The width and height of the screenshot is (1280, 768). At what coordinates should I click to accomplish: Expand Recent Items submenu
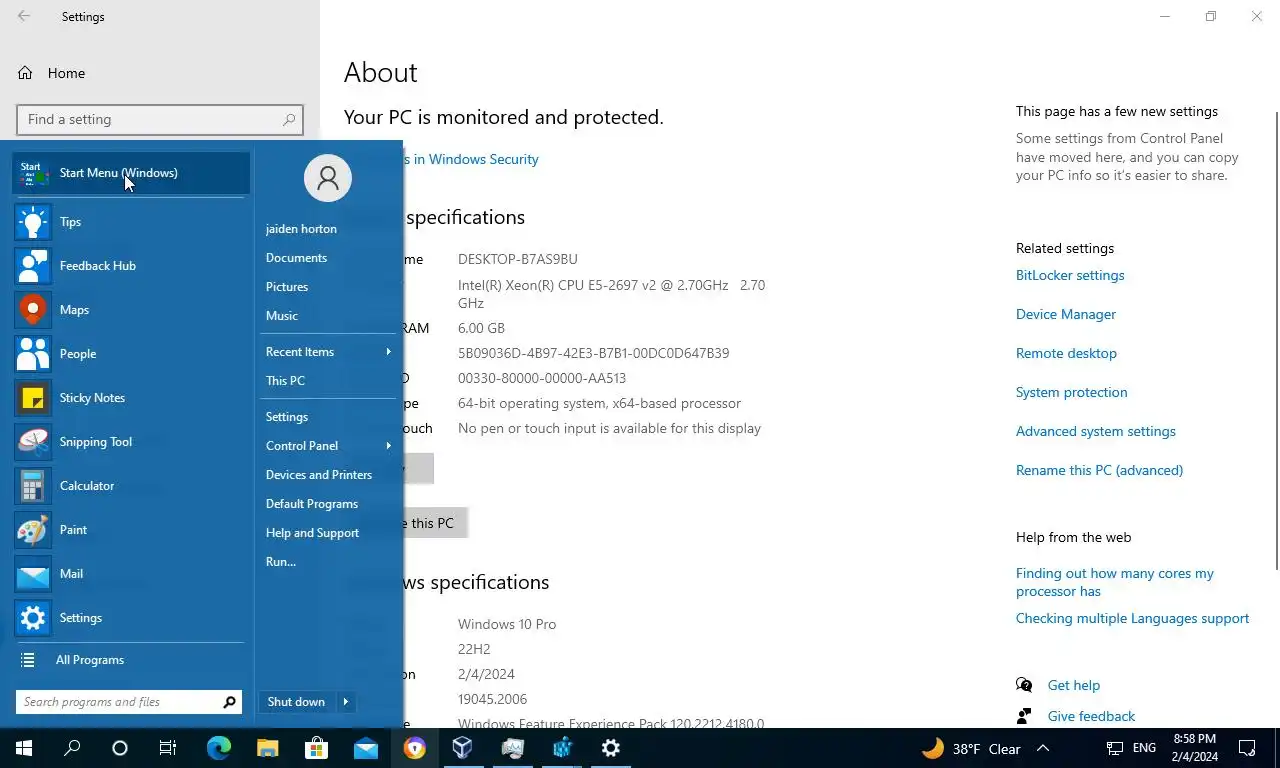(328, 352)
